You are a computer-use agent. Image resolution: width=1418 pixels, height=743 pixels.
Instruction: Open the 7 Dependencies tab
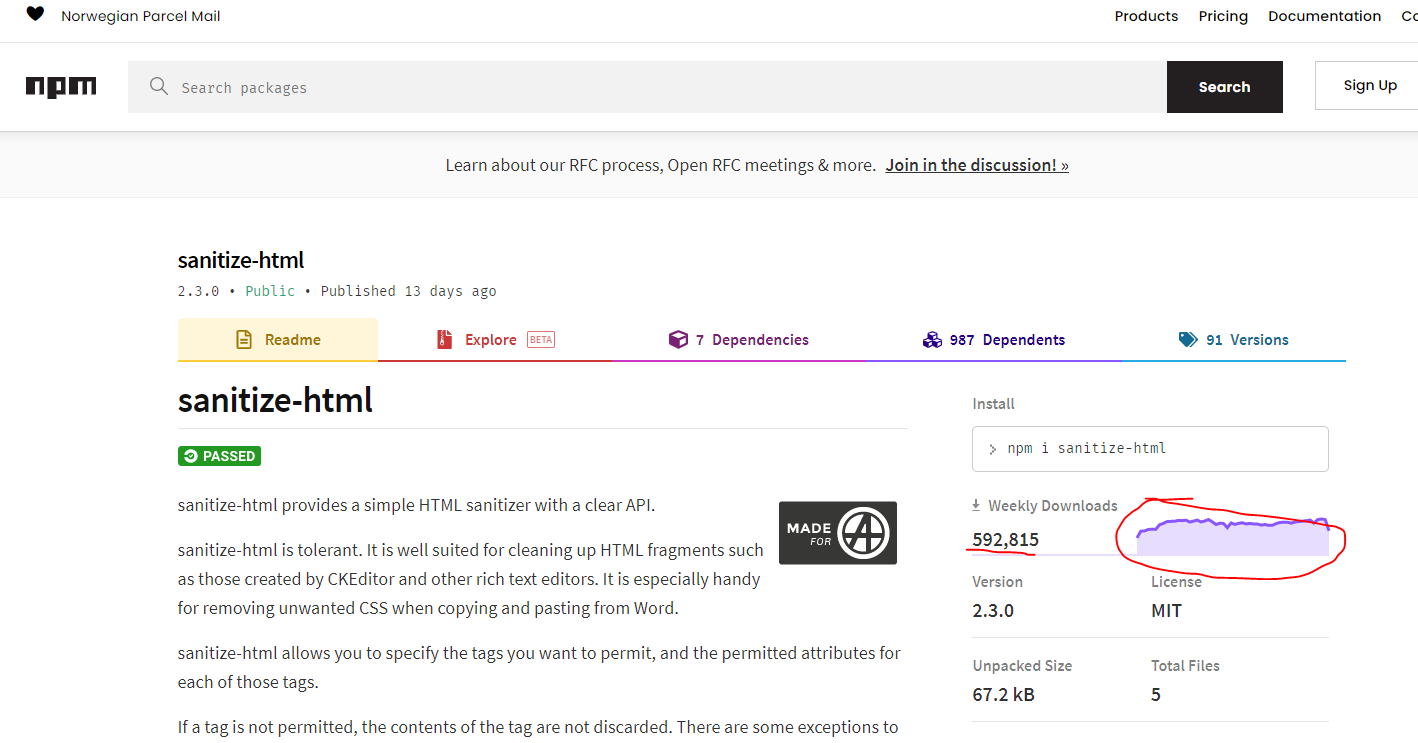click(738, 340)
